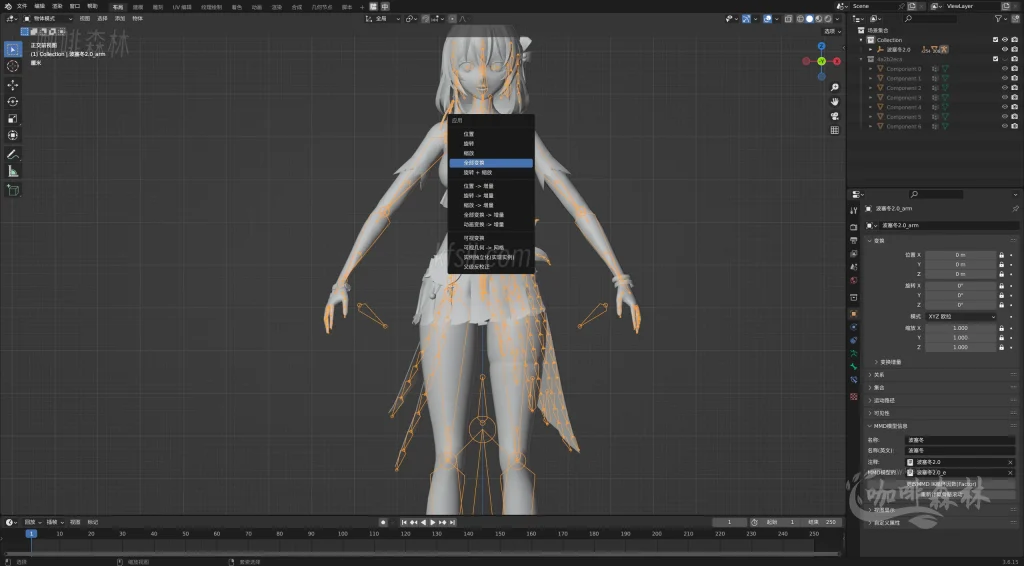
Task: Disable render camera icon for Component 6
Action: [x=1014, y=126]
